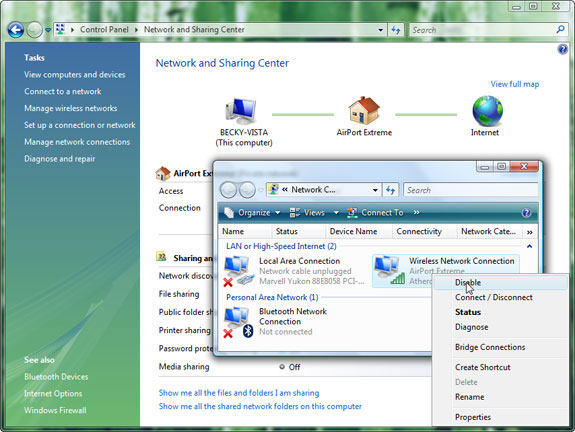
Task: Show more columns chevron in header row
Action: click(x=530, y=232)
